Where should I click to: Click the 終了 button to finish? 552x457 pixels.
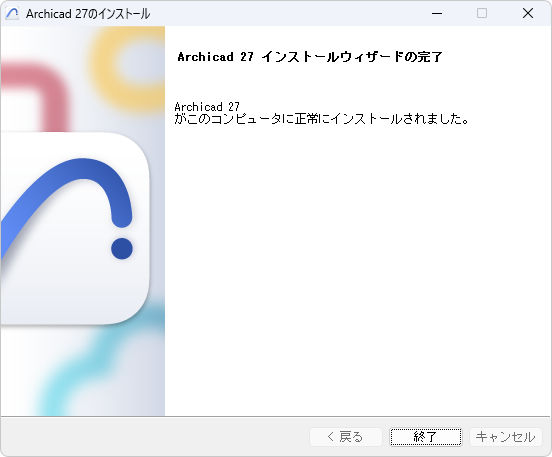426,437
